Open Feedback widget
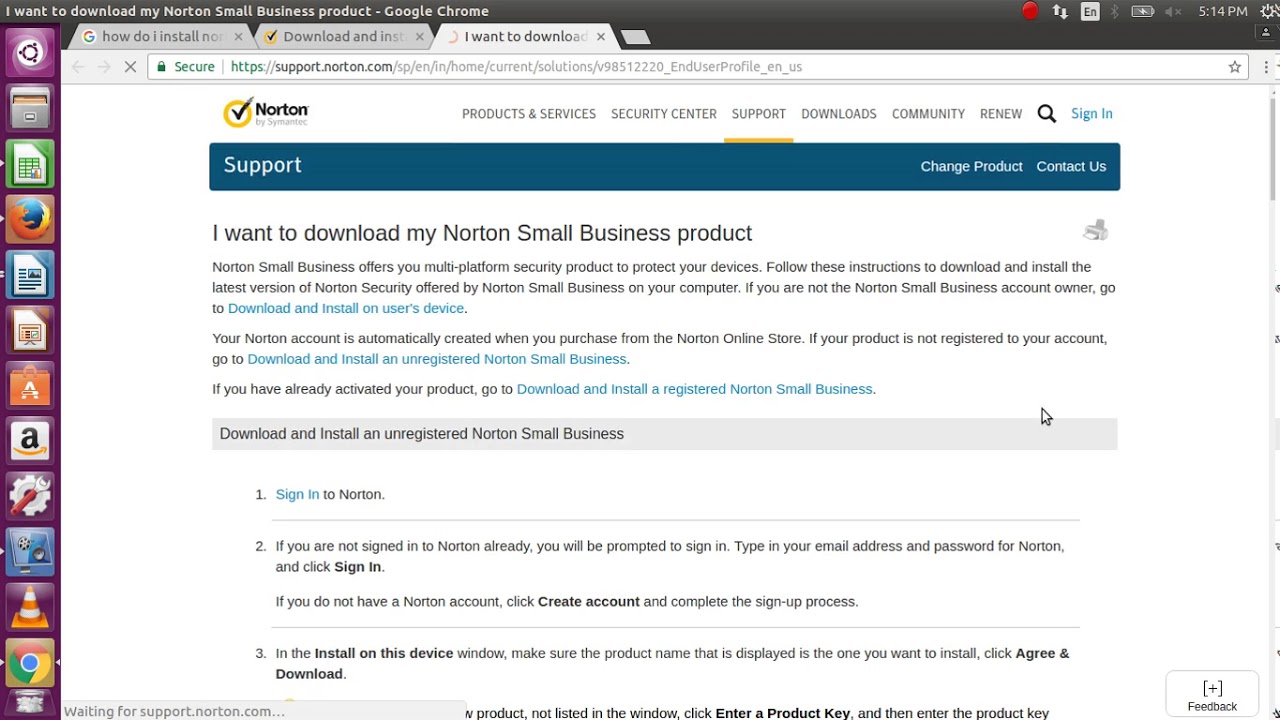 (x=1212, y=695)
